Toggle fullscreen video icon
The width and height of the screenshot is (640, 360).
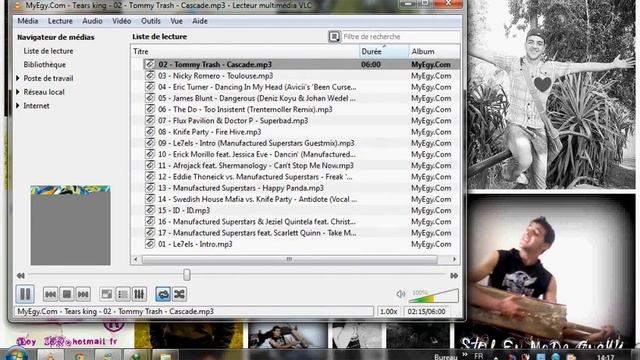coord(107,294)
